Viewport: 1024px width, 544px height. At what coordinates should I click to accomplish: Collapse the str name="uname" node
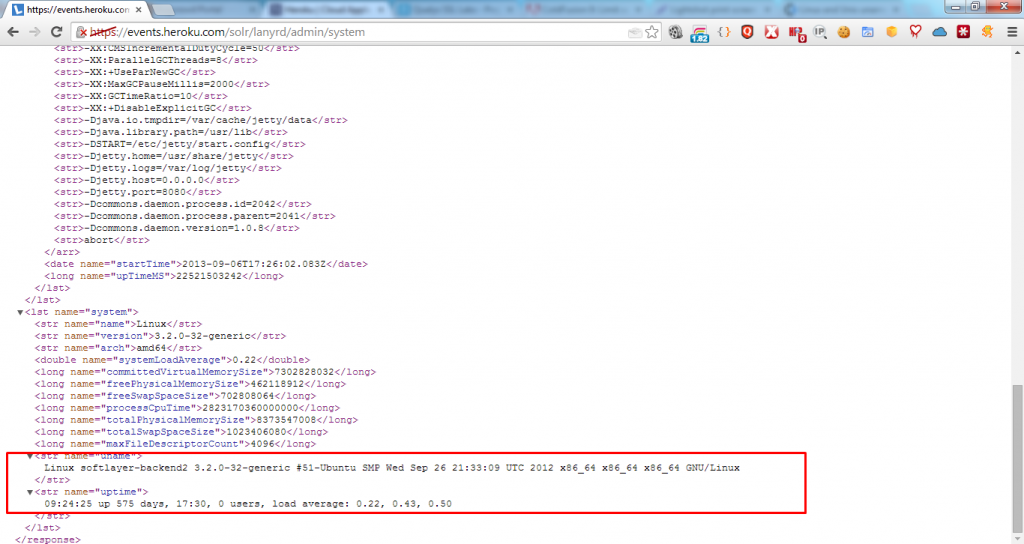(29, 456)
